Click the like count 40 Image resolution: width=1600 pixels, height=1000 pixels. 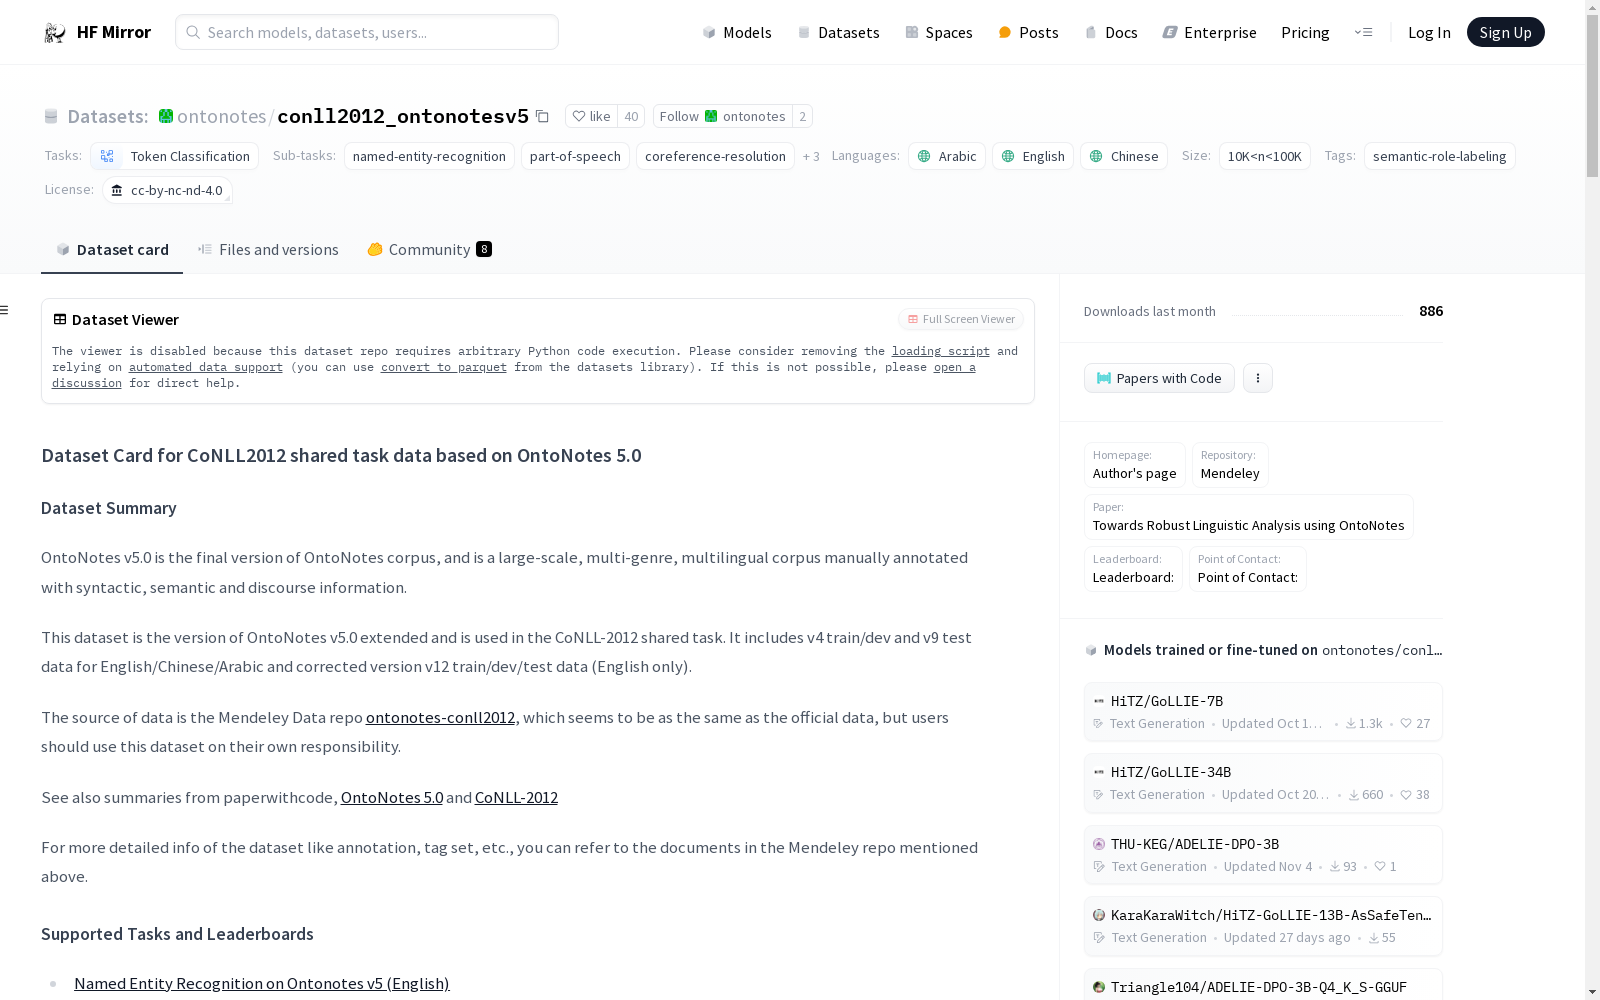(x=631, y=116)
